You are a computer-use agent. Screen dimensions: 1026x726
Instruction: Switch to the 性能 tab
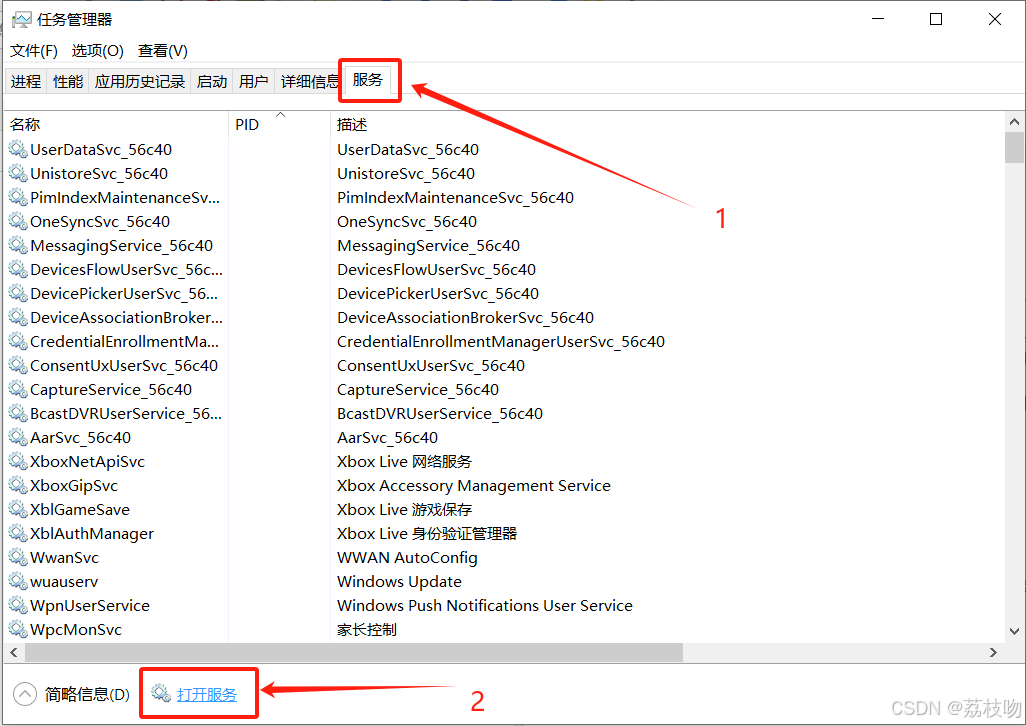[68, 81]
